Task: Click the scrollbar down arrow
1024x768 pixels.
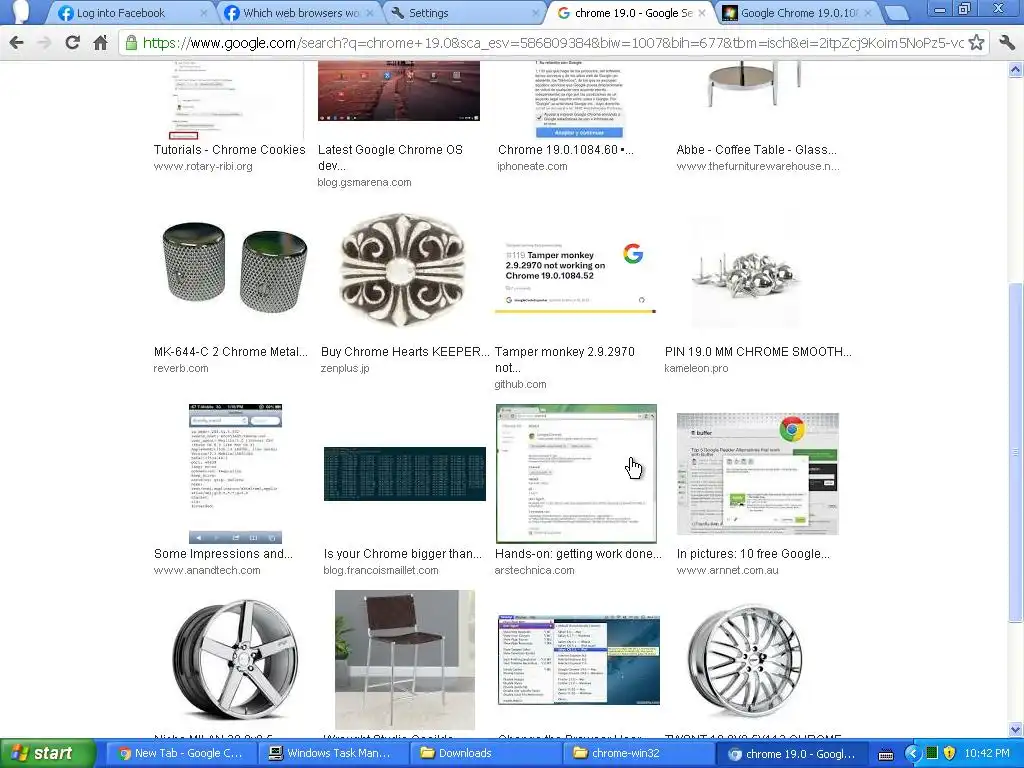Action: [1016, 729]
